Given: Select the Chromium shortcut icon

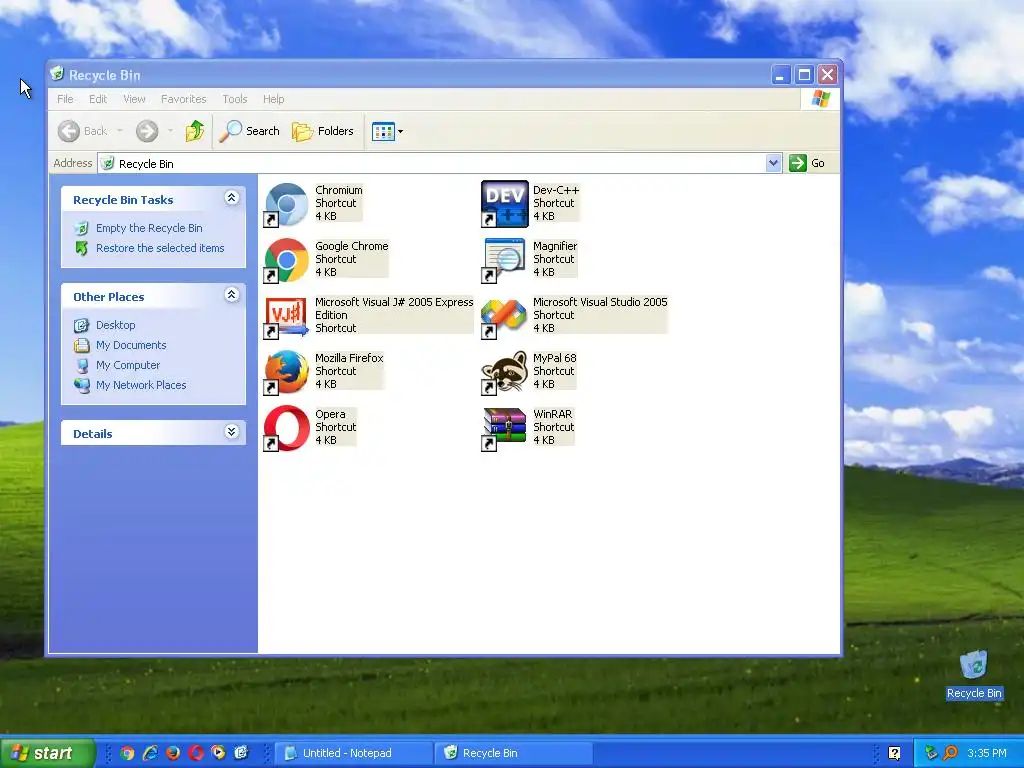Looking at the screenshot, I should 286,204.
